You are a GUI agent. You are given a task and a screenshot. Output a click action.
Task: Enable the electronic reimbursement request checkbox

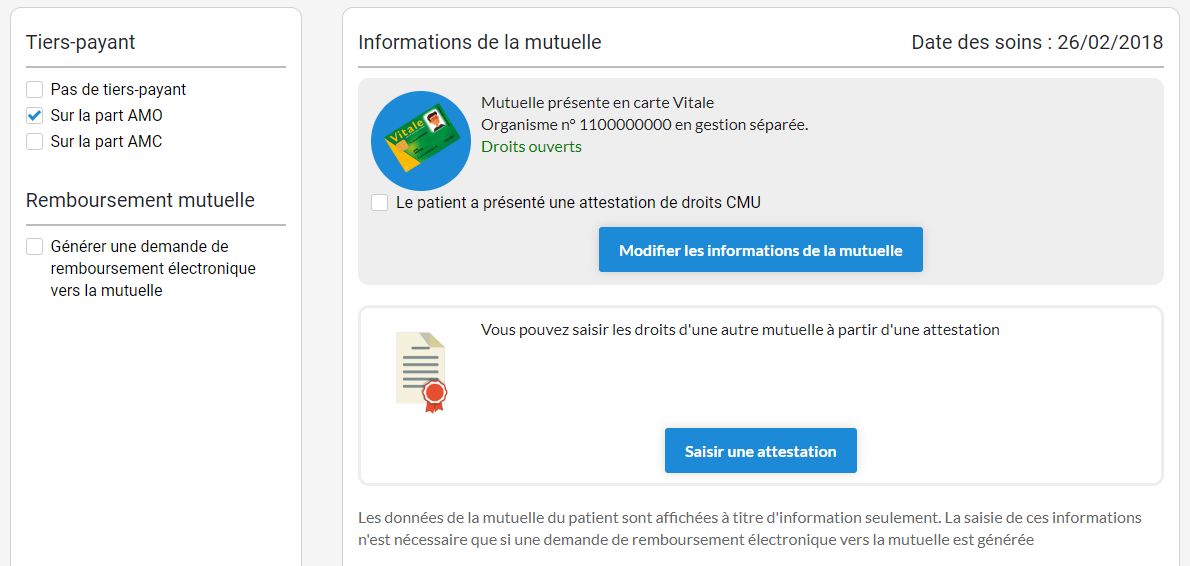[35, 247]
